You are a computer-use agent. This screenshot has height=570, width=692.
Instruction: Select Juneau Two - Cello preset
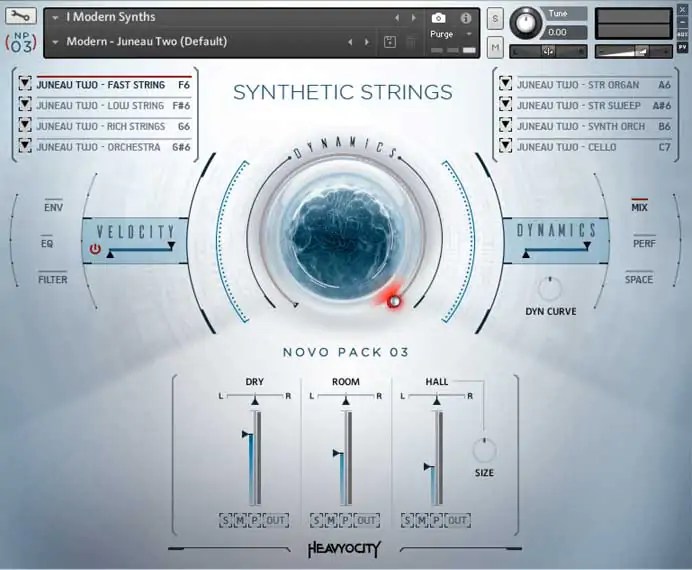pos(594,147)
